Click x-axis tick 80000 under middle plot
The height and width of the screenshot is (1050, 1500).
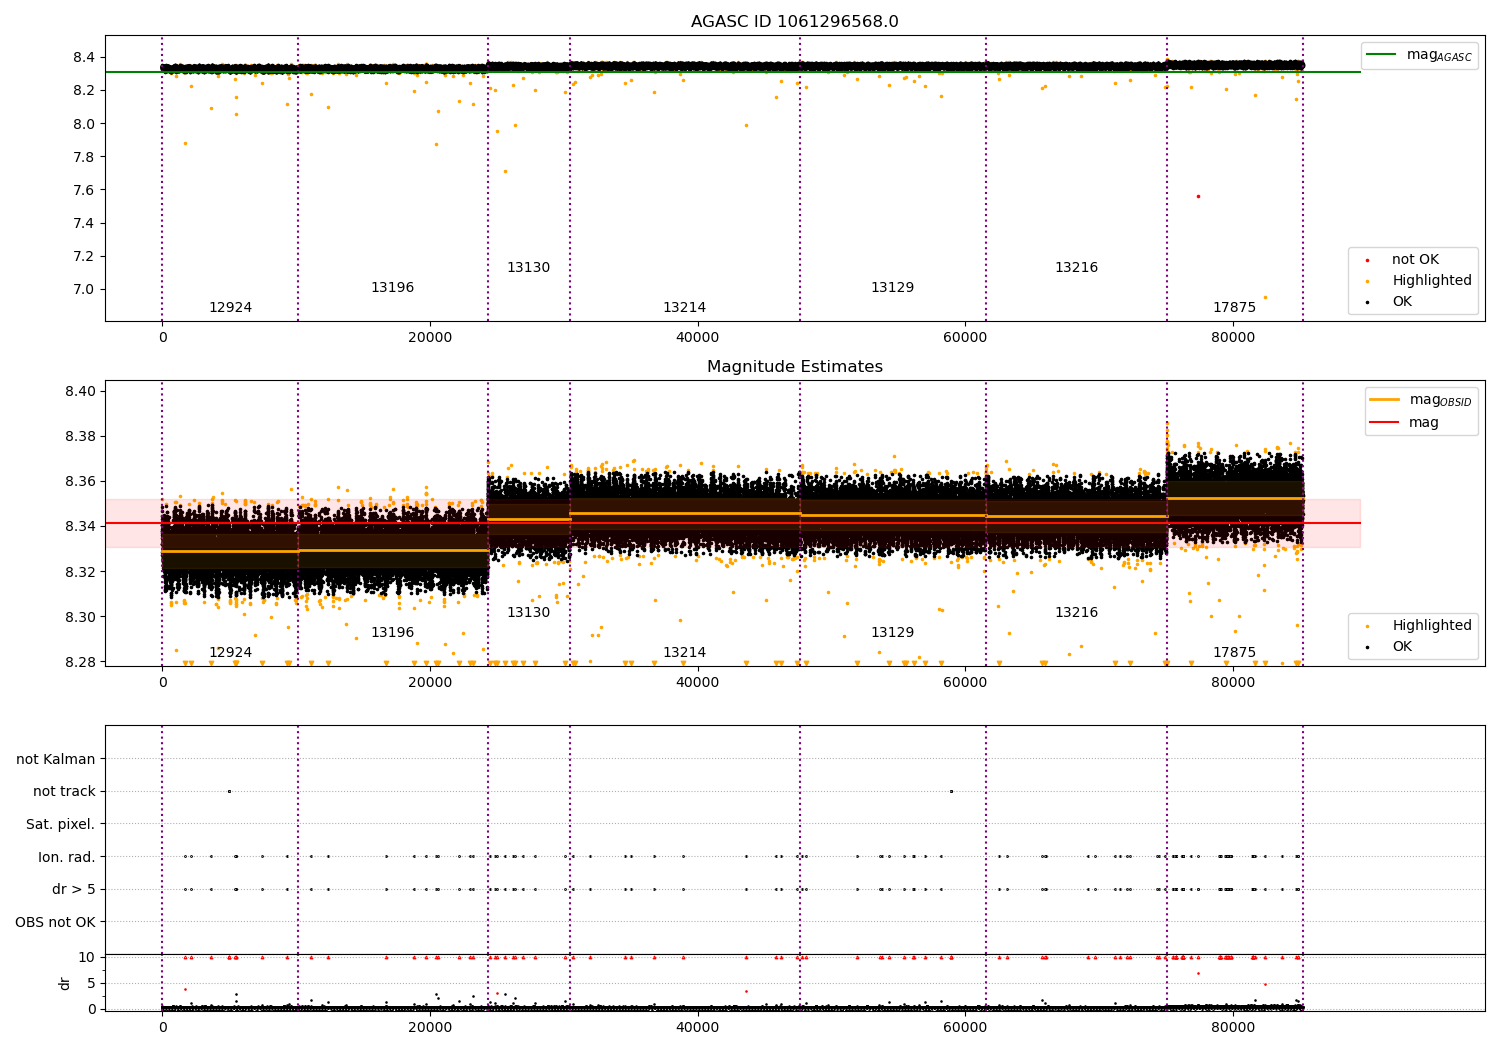[1233, 683]
